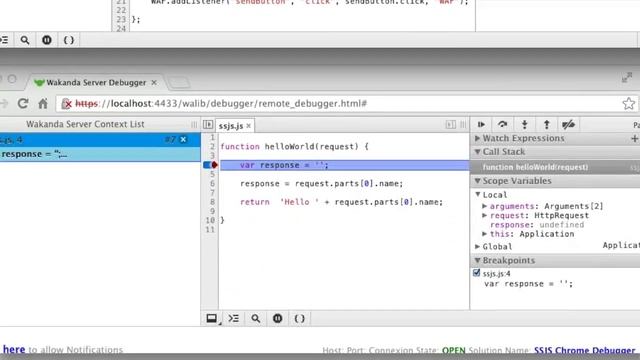Step into next function call

[x=524, y=124]
